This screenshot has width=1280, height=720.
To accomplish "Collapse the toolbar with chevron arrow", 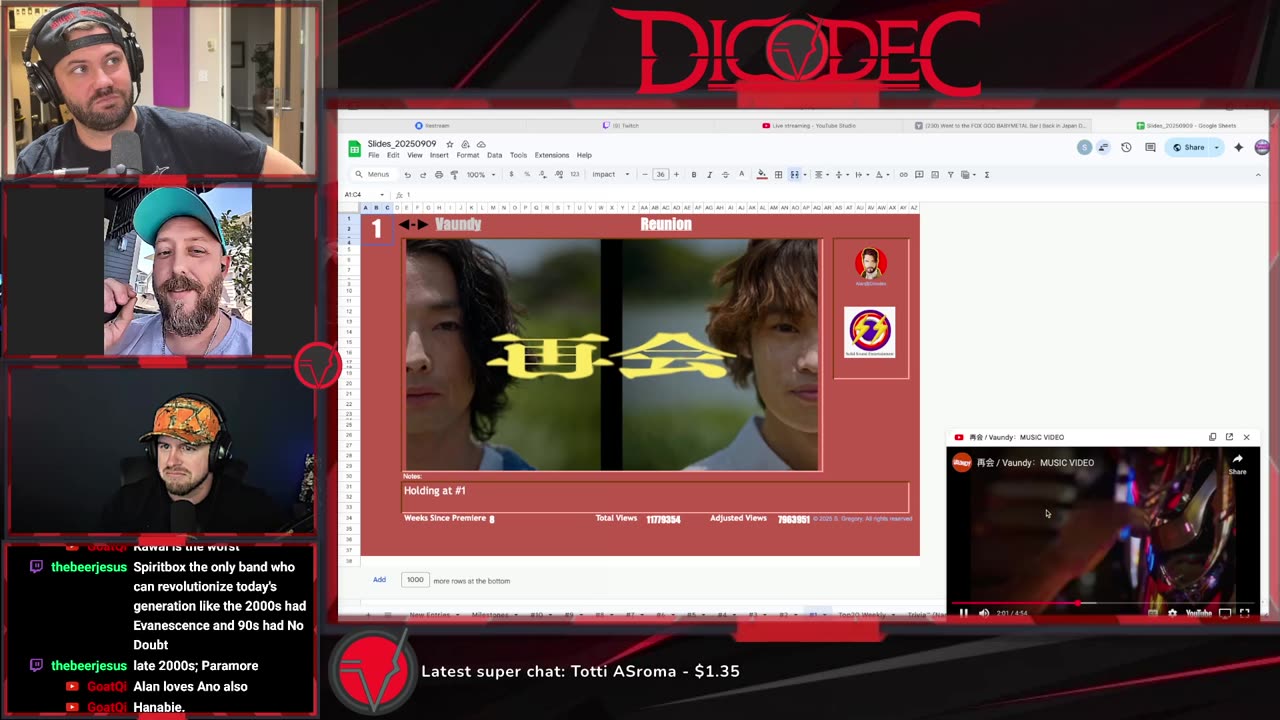I will [x=1258, y=175].
